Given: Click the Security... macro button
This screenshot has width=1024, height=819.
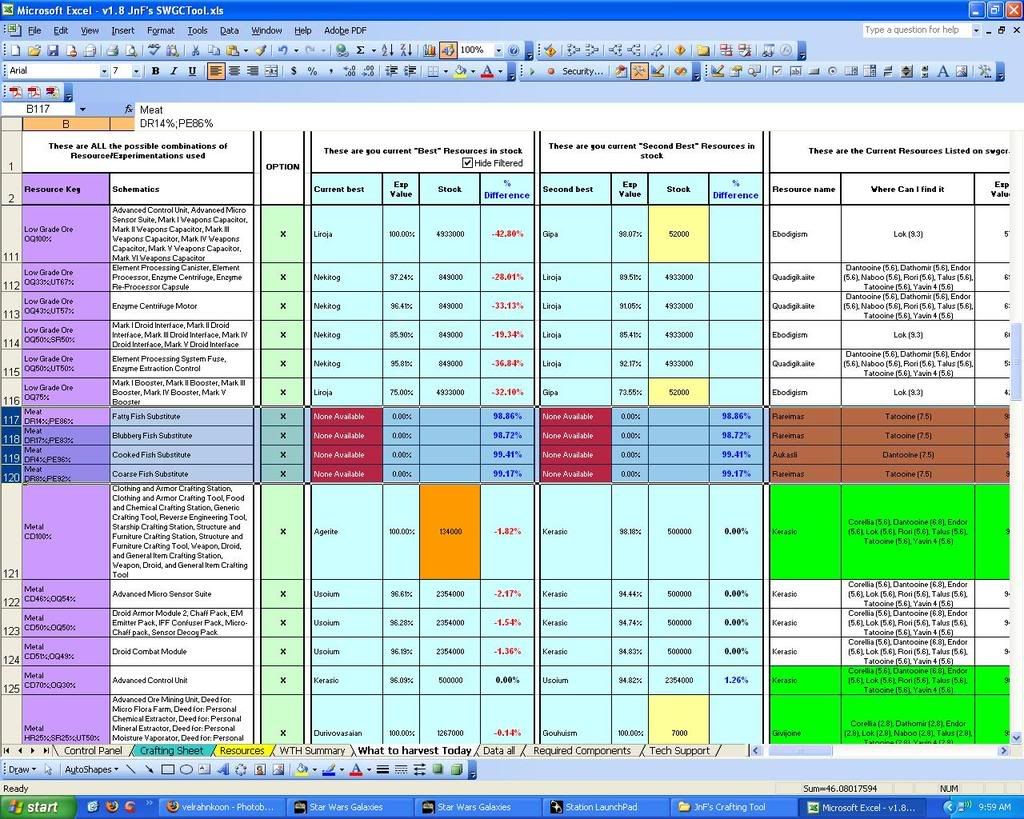Looking at the screenshot, I should pyautogui.click(x=583, y=71).
